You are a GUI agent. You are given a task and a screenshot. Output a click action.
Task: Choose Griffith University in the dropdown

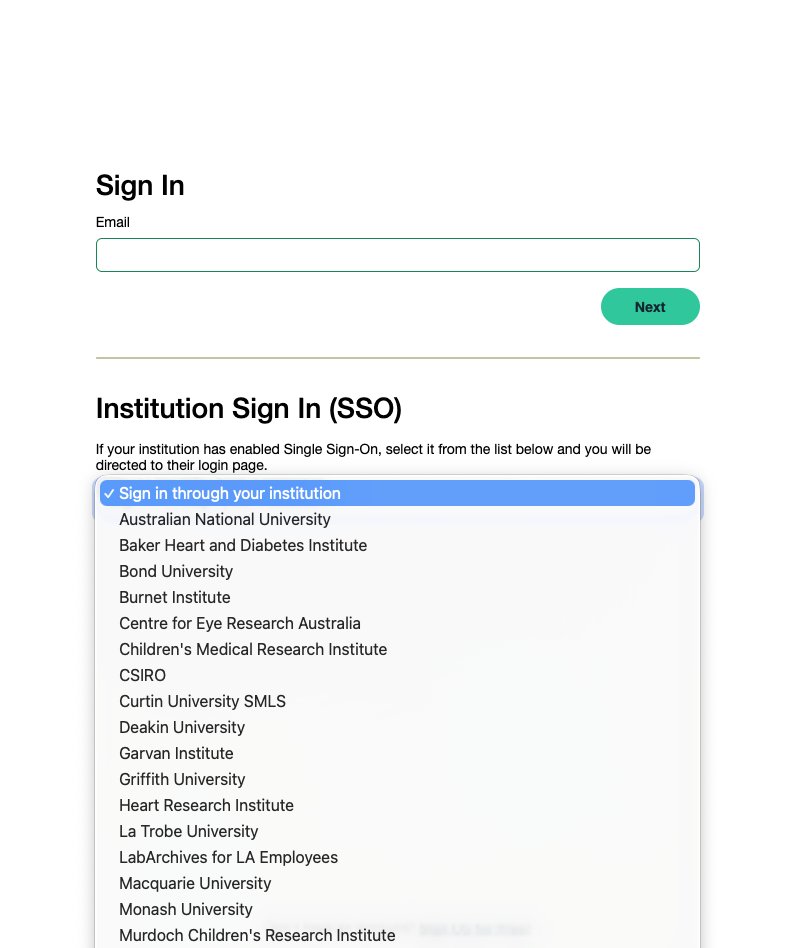coord(182,779)
